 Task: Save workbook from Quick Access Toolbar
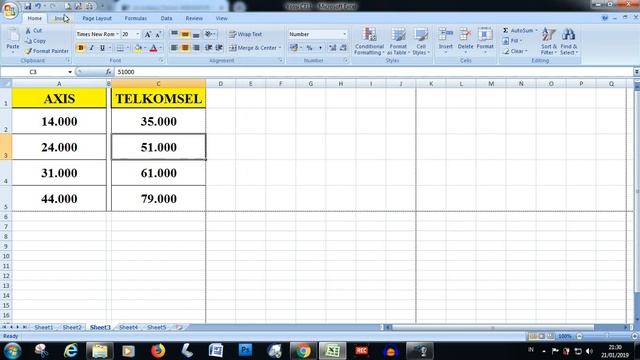27,6
